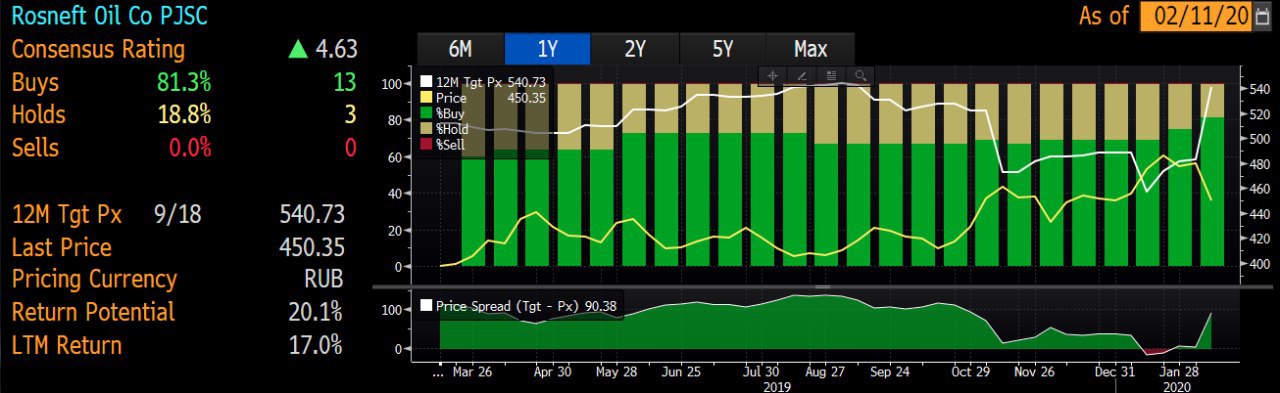Click the Pricing Currency RUB value

(324, 279)
